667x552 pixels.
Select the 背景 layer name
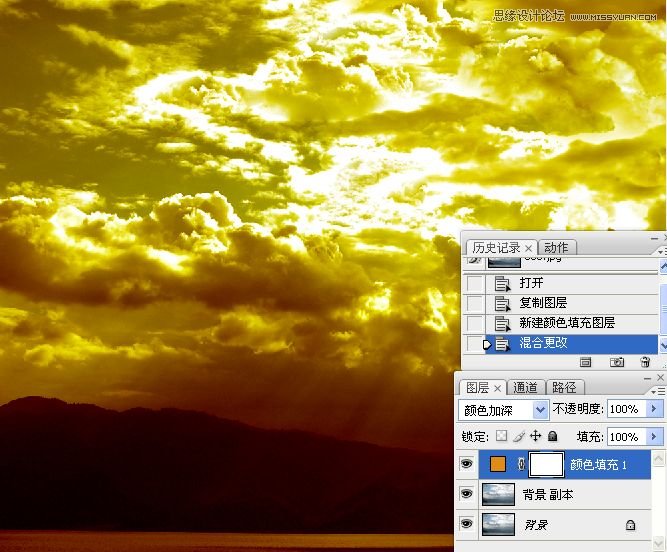click(536, 525)
